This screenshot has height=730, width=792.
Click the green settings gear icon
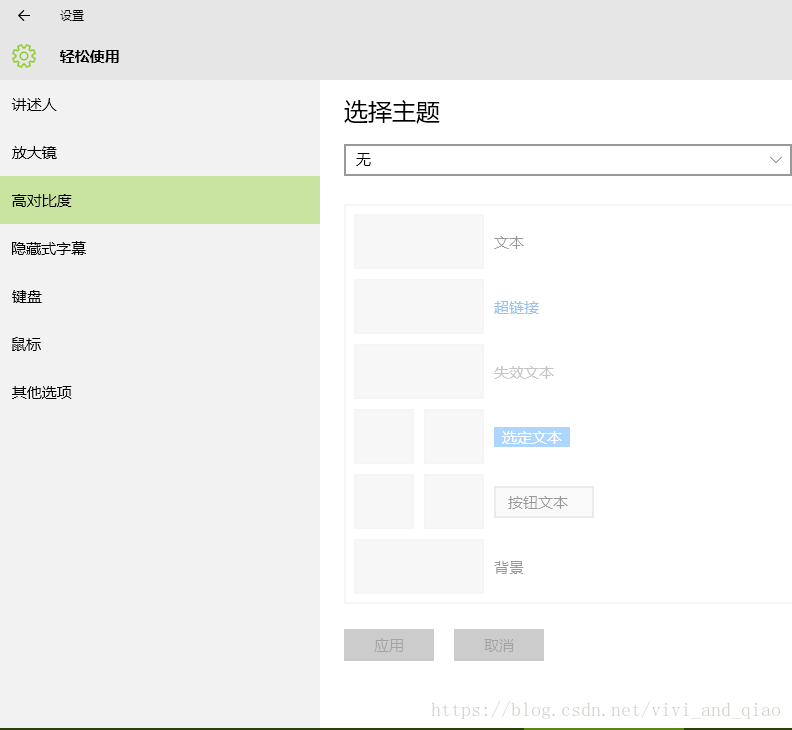coord(24,56)
